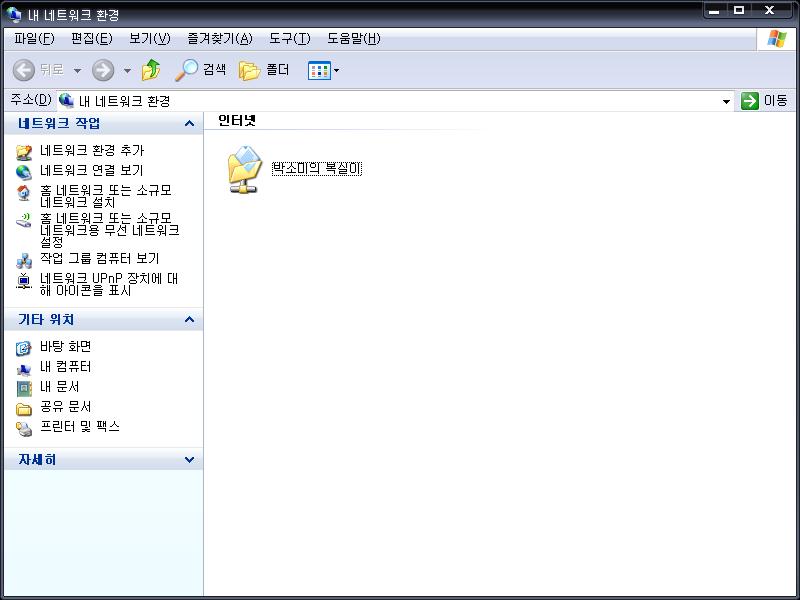The height and width of the screenshot is (600, 800).
Task: Open the Views button dropdown arrow
Action: (x=336, y=70)
